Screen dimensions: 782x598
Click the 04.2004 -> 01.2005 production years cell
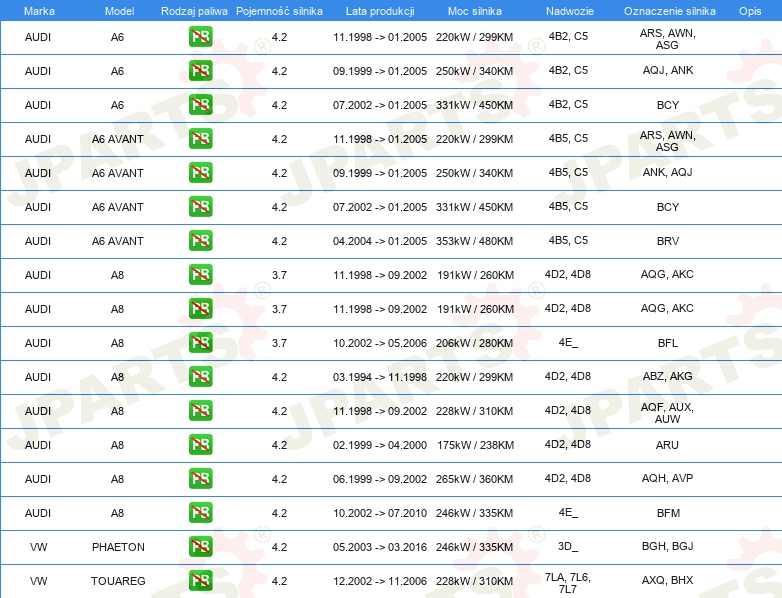(x=380, y=241)
